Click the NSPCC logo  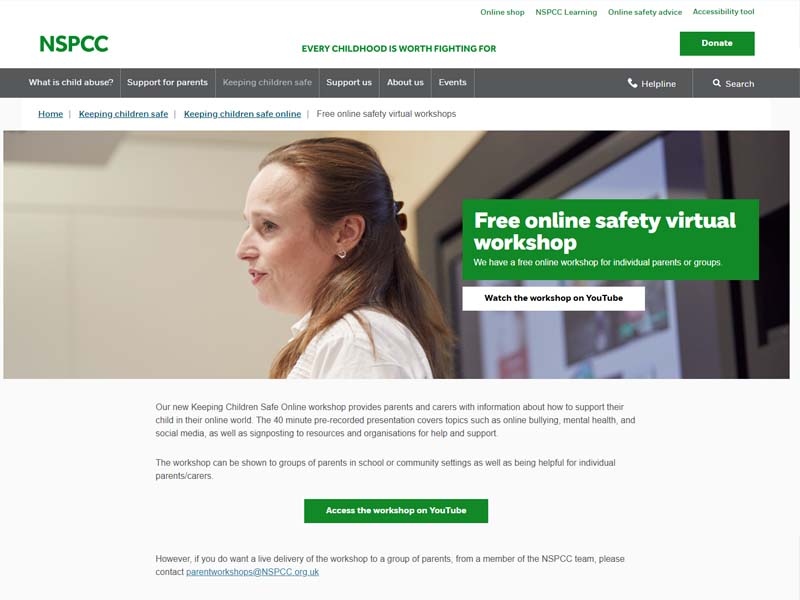coord(74,44)
